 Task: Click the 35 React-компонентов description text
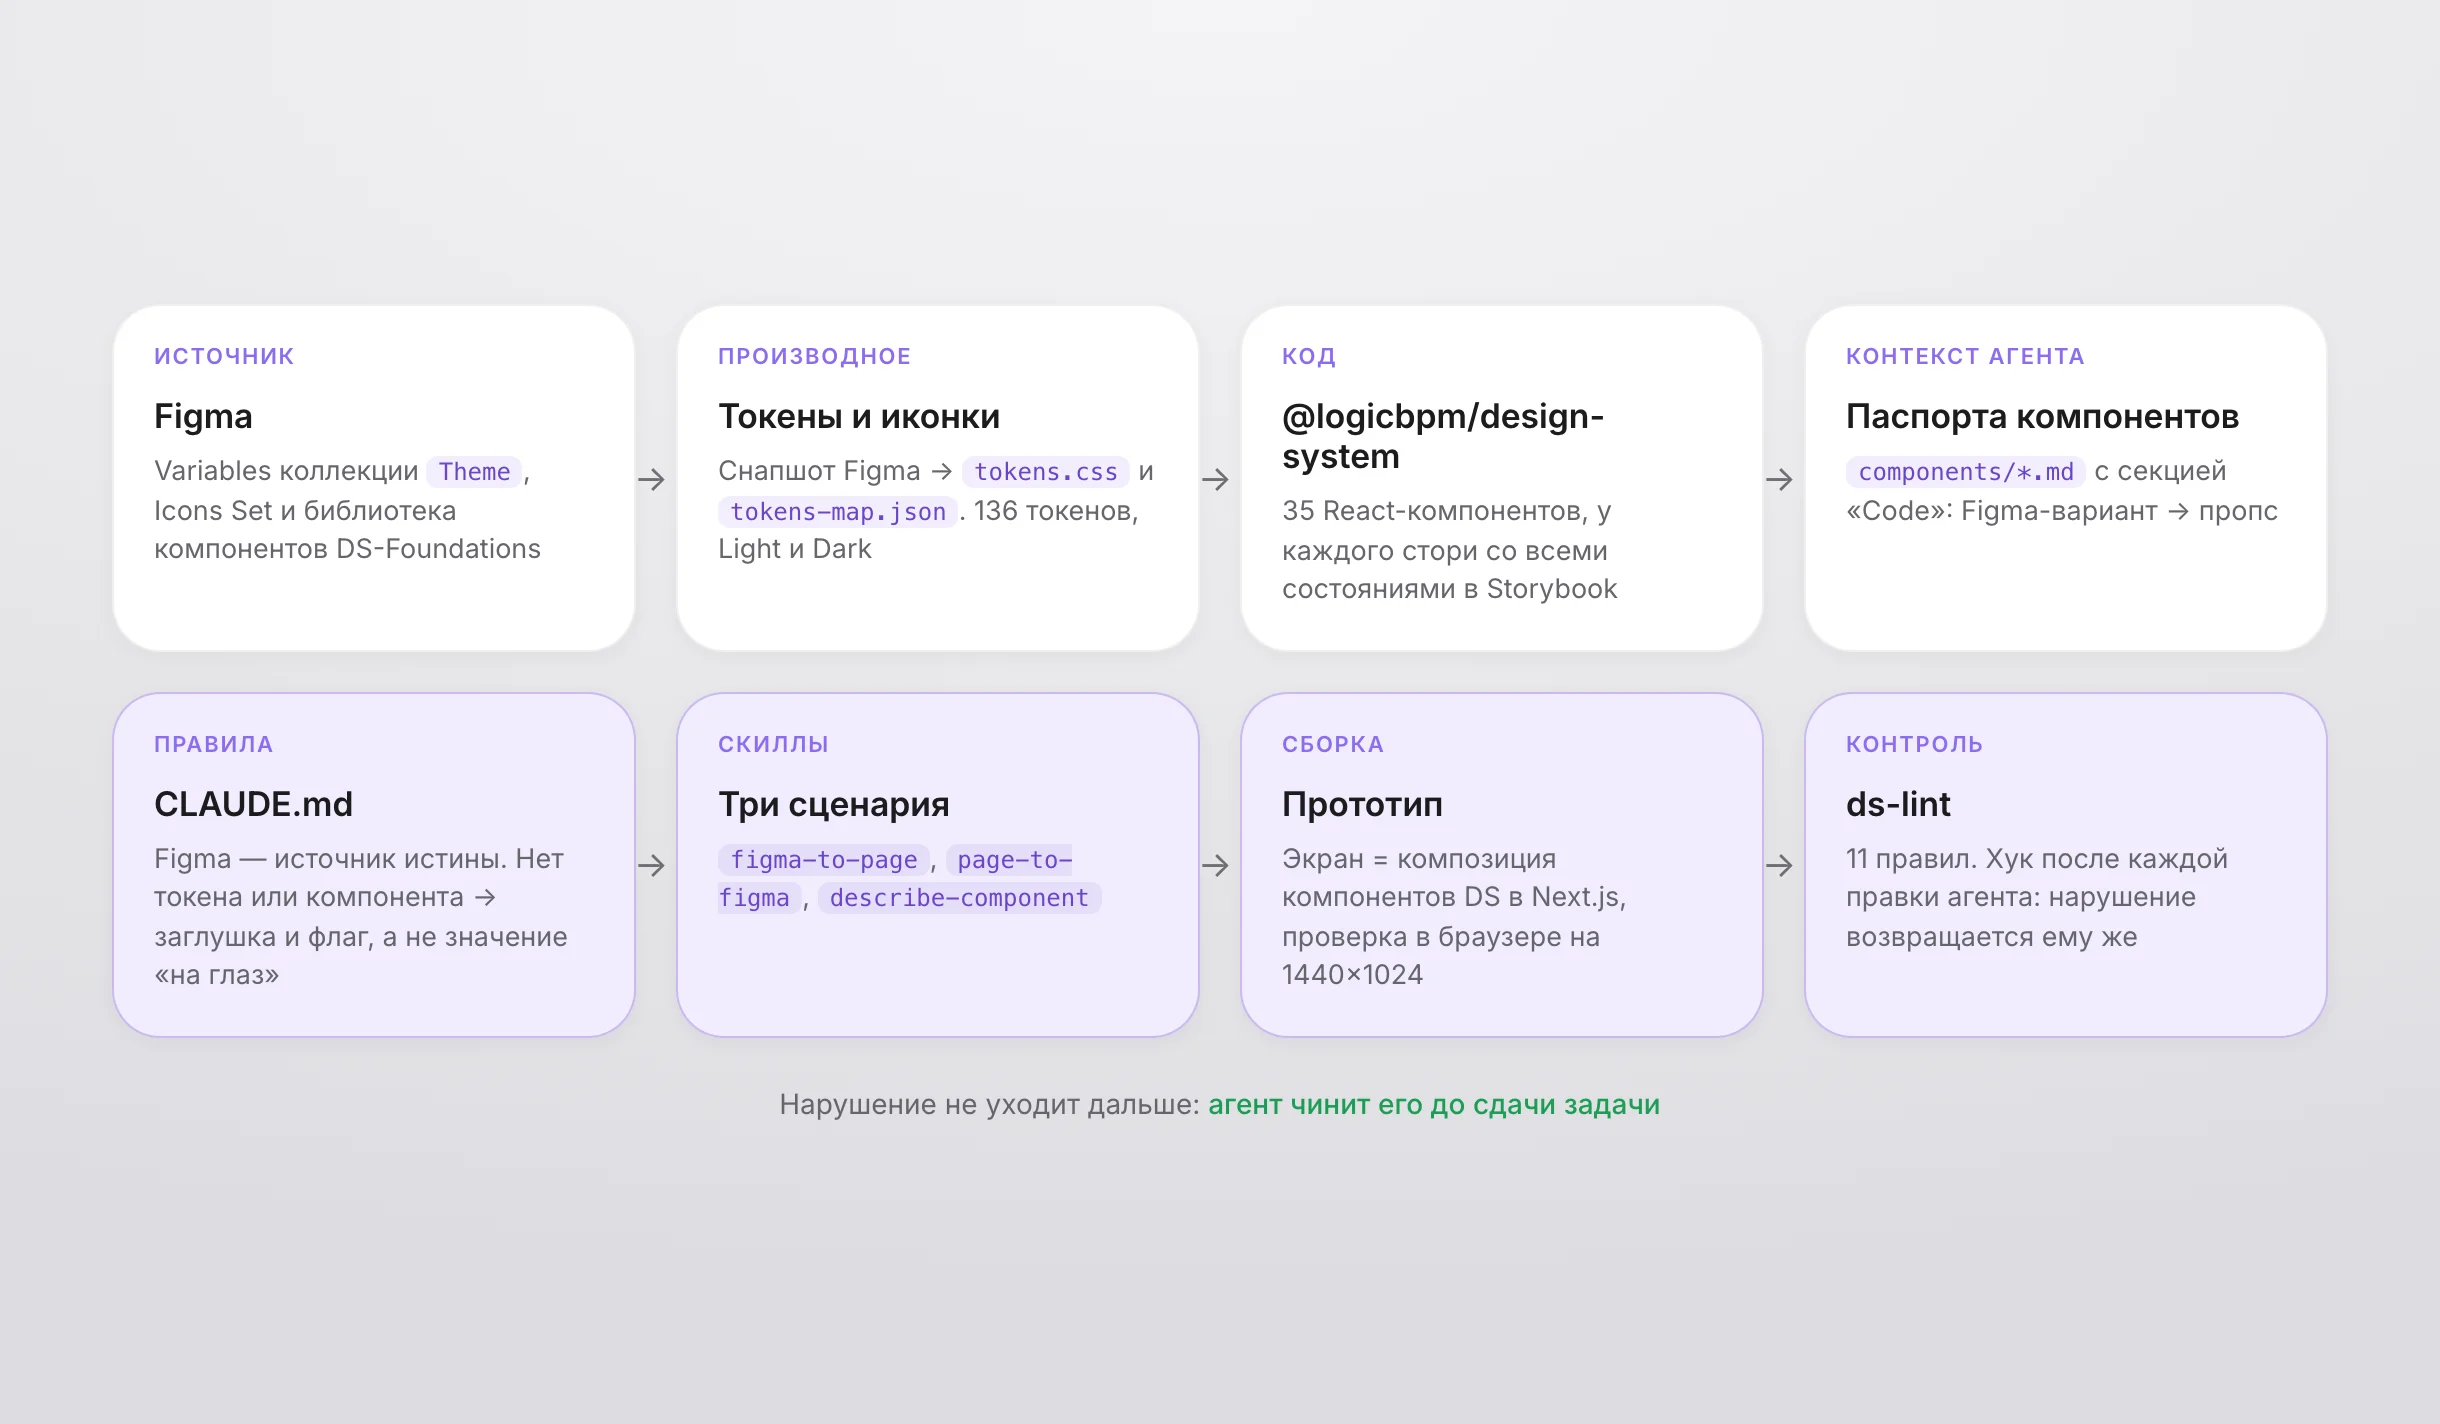point(1449,550)
